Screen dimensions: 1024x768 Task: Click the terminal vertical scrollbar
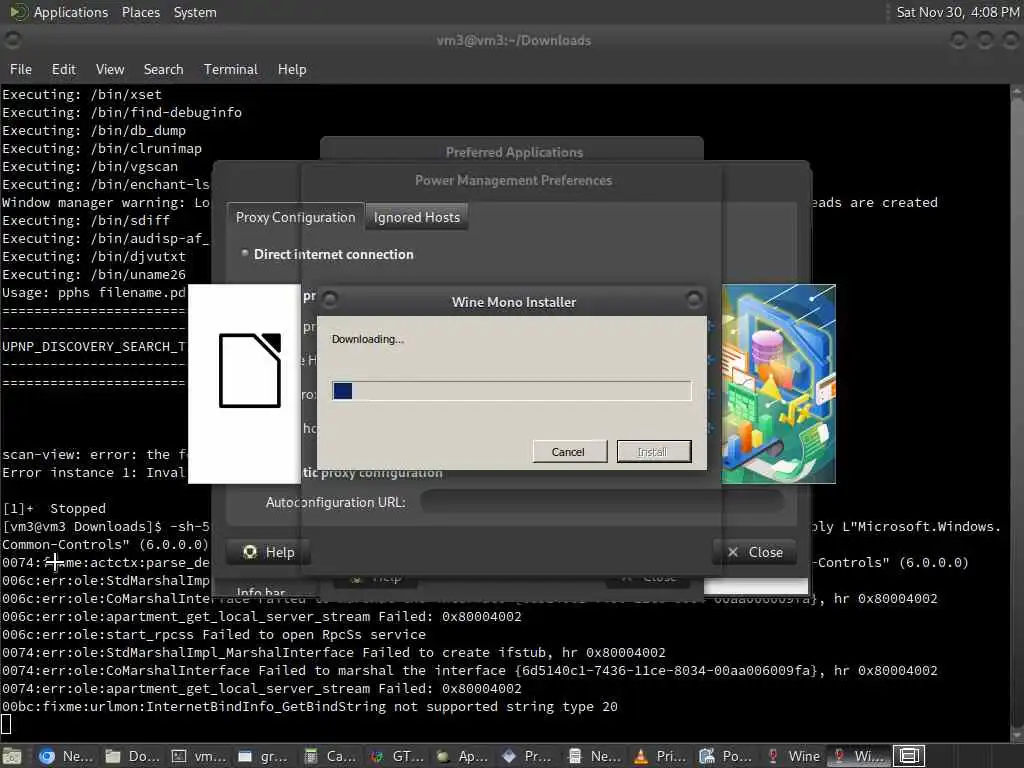point(1017,411)
